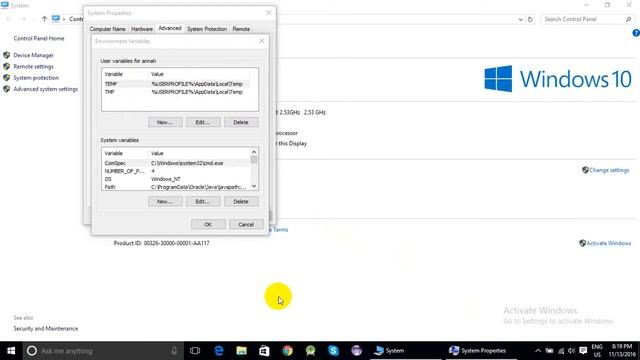Viewport: 640px width, 360px height.
Task: Click the Ask me anything search box
Action: click(102, 351)
